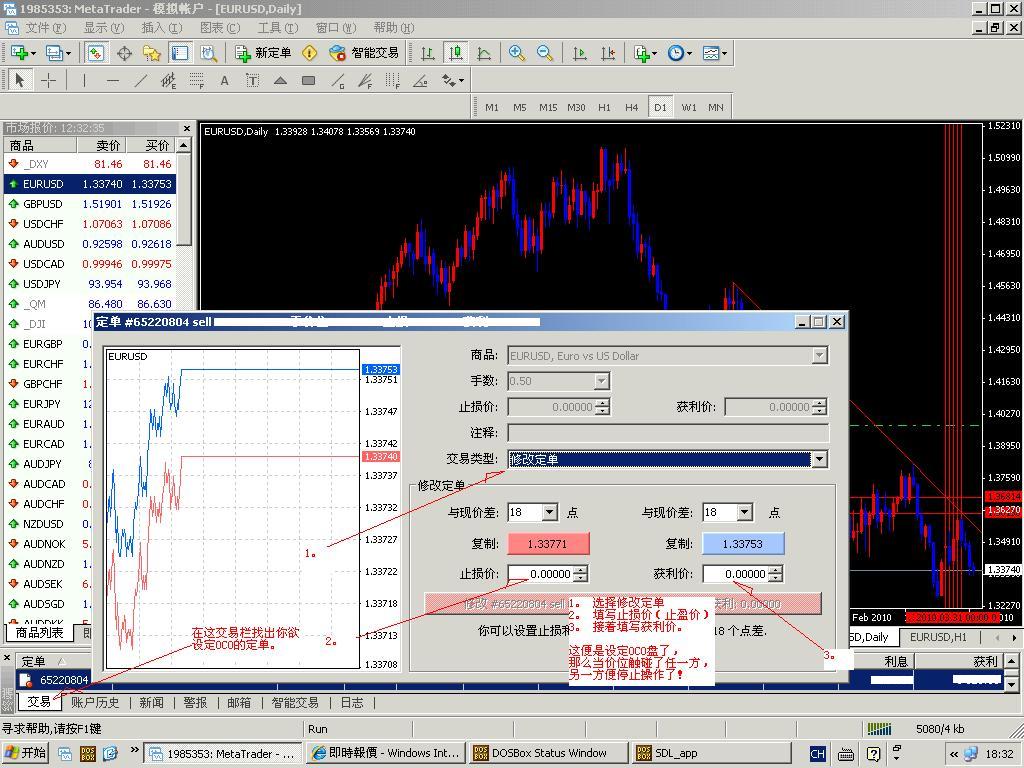Select the equidistant channel tool
The width and height of the screenshot is (1024, 768).
pyautogui.click(x=168, y=80)
